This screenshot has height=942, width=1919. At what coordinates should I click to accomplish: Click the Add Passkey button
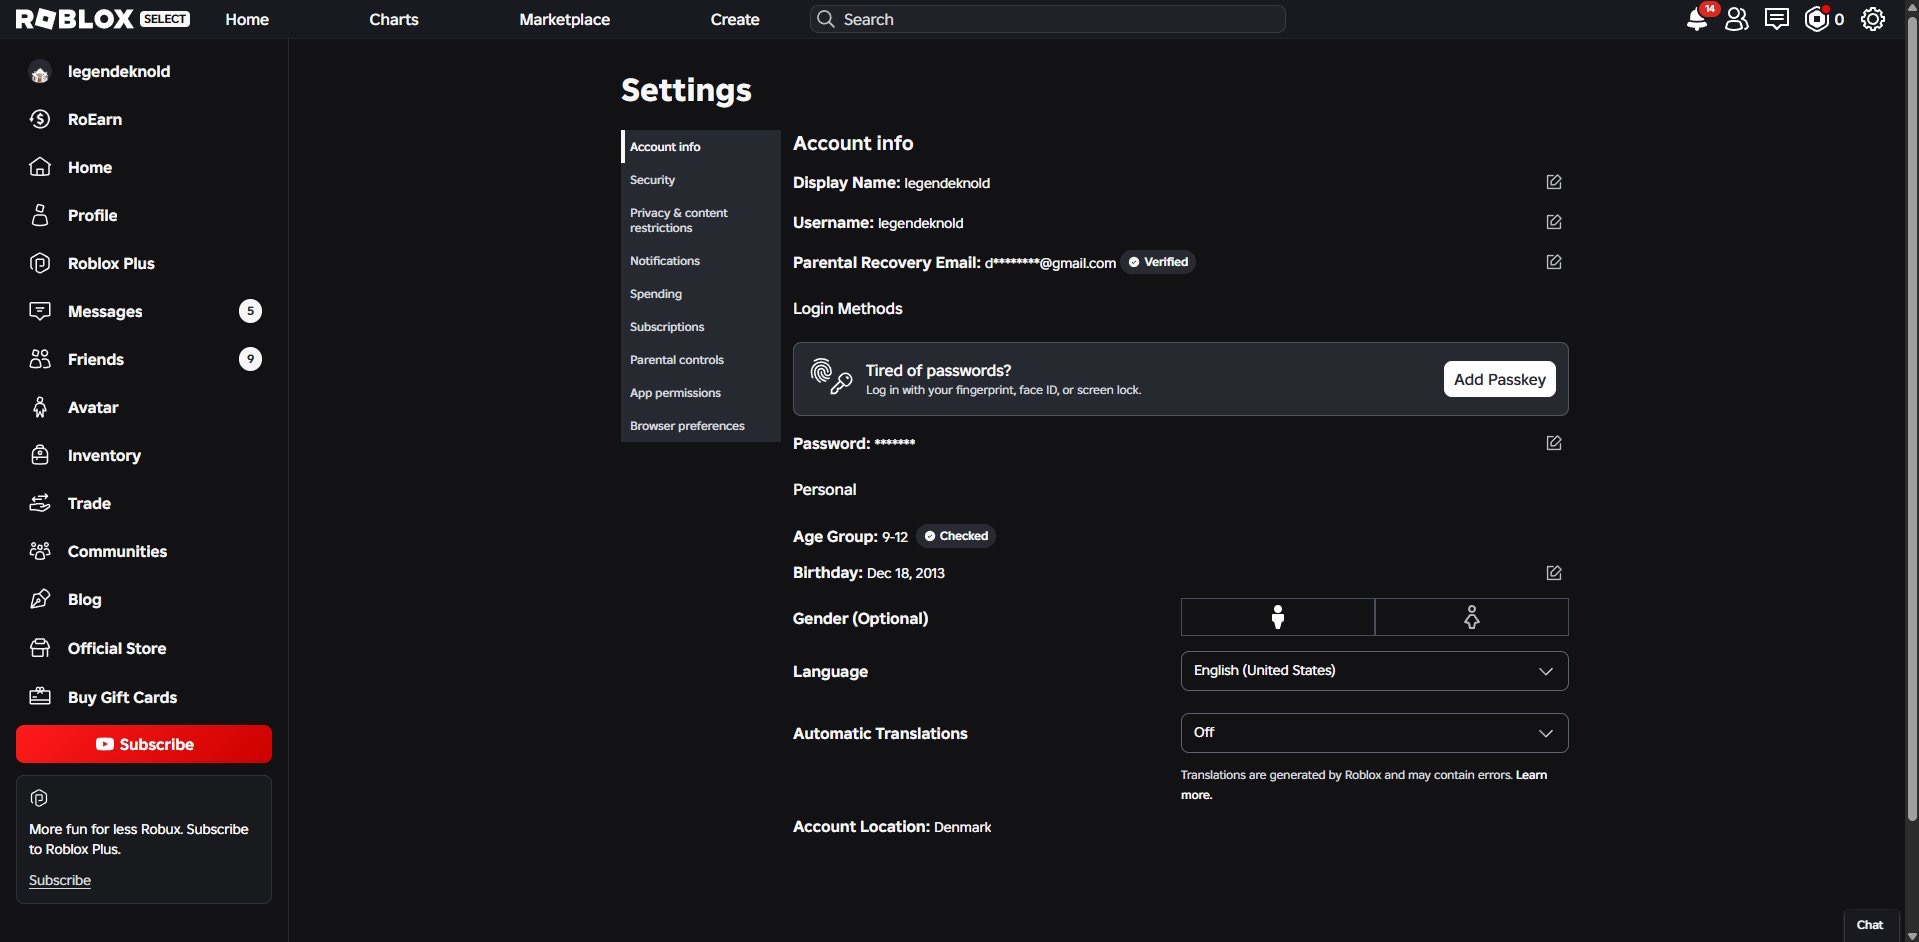(1500, 379)
